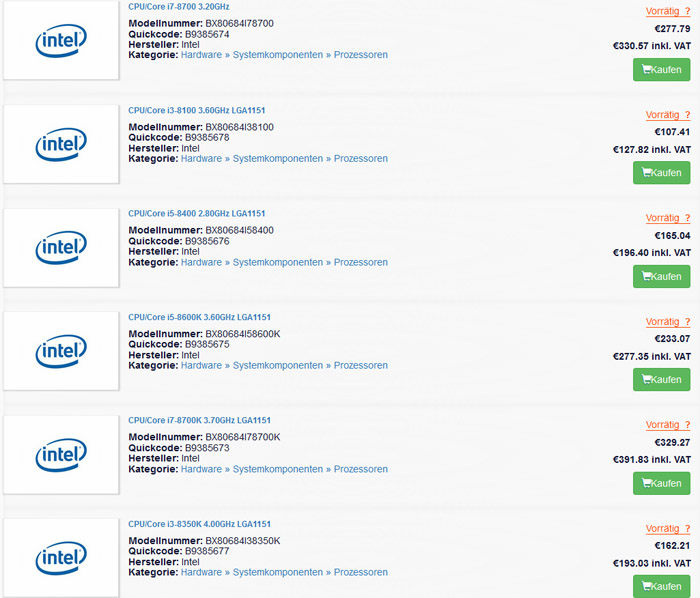Viewport: 700px width, 598px height.
Task: Open the CPU/Core i3-8100 3.60GHz product title
Action: pyautogui.click(x=197, y=110)
